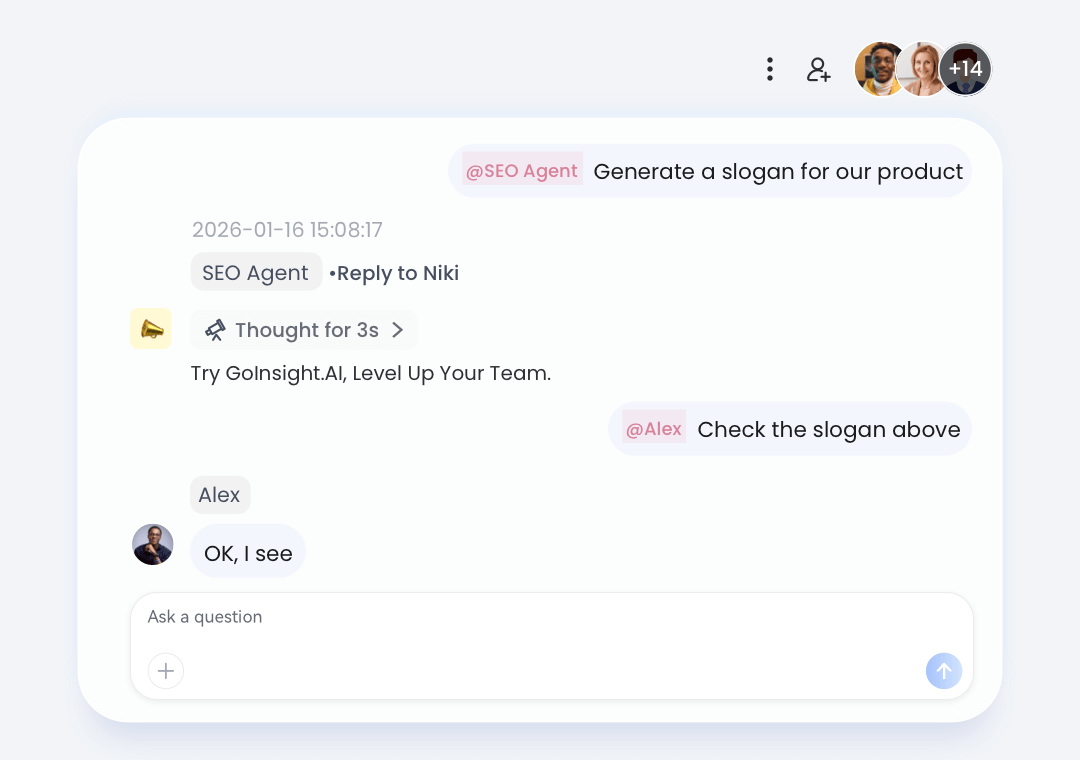1080x760 pixels.
Task: Click the add member icon
Action: pos(819,69)
